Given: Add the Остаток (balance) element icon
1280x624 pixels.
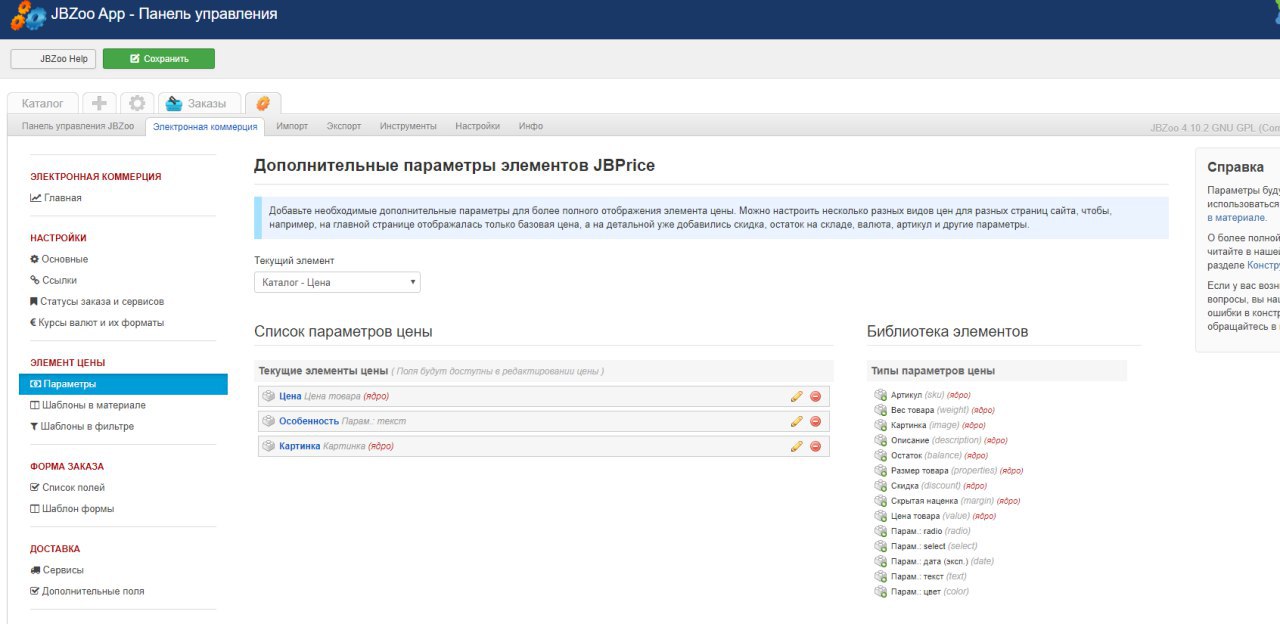Looking at the screenshot, I should 880,455.
